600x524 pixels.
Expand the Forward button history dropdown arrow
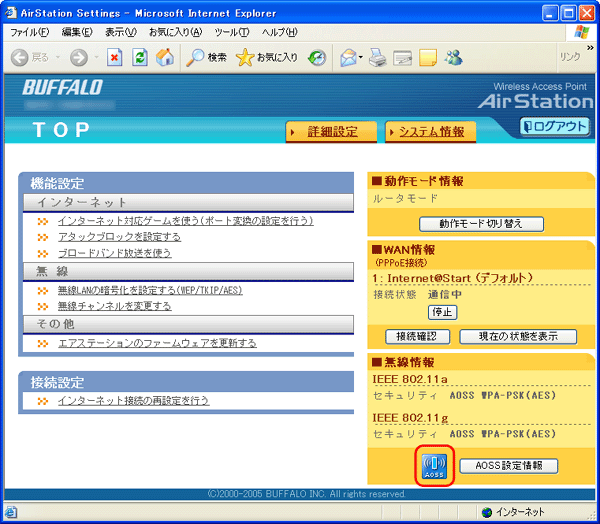coord(95,58)
